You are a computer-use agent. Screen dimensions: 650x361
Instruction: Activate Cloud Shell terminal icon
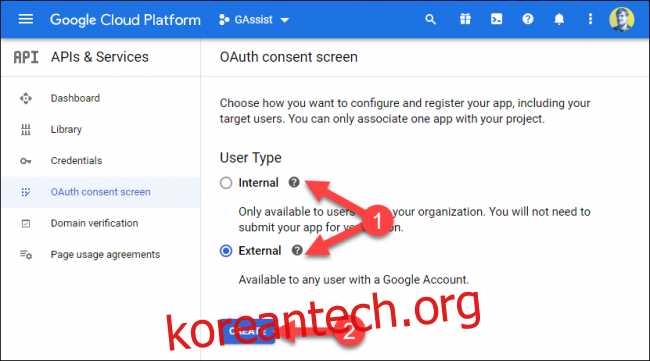tap(496, 19)
